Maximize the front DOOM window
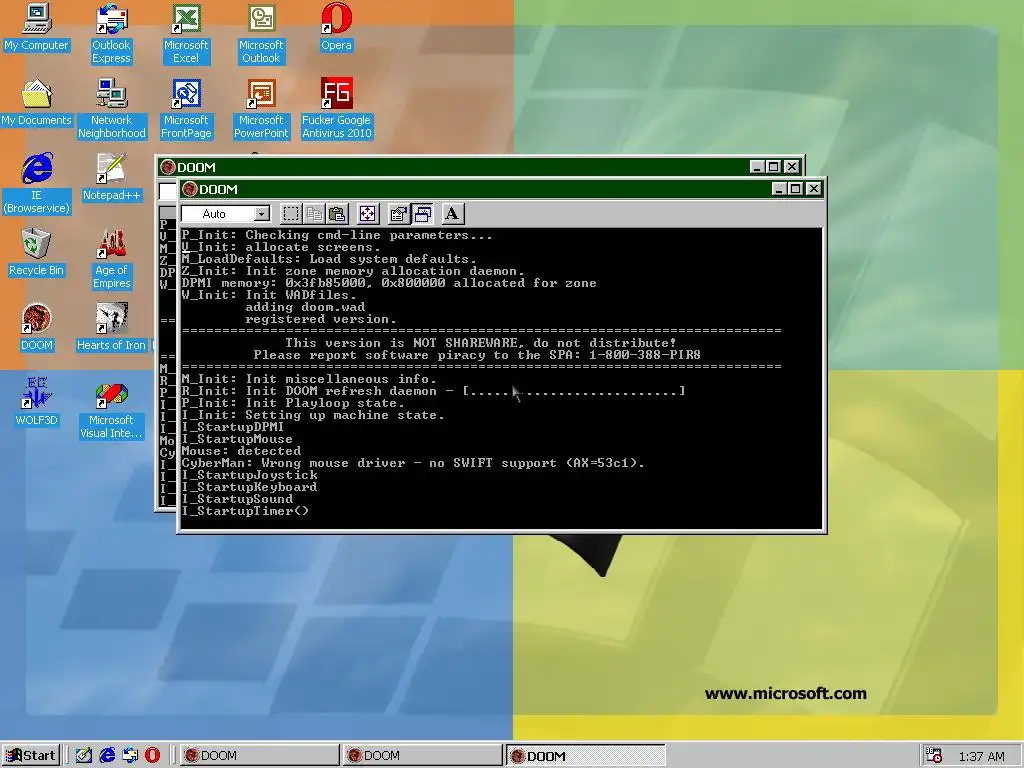The image size is (1024, 768). point(795,189)
